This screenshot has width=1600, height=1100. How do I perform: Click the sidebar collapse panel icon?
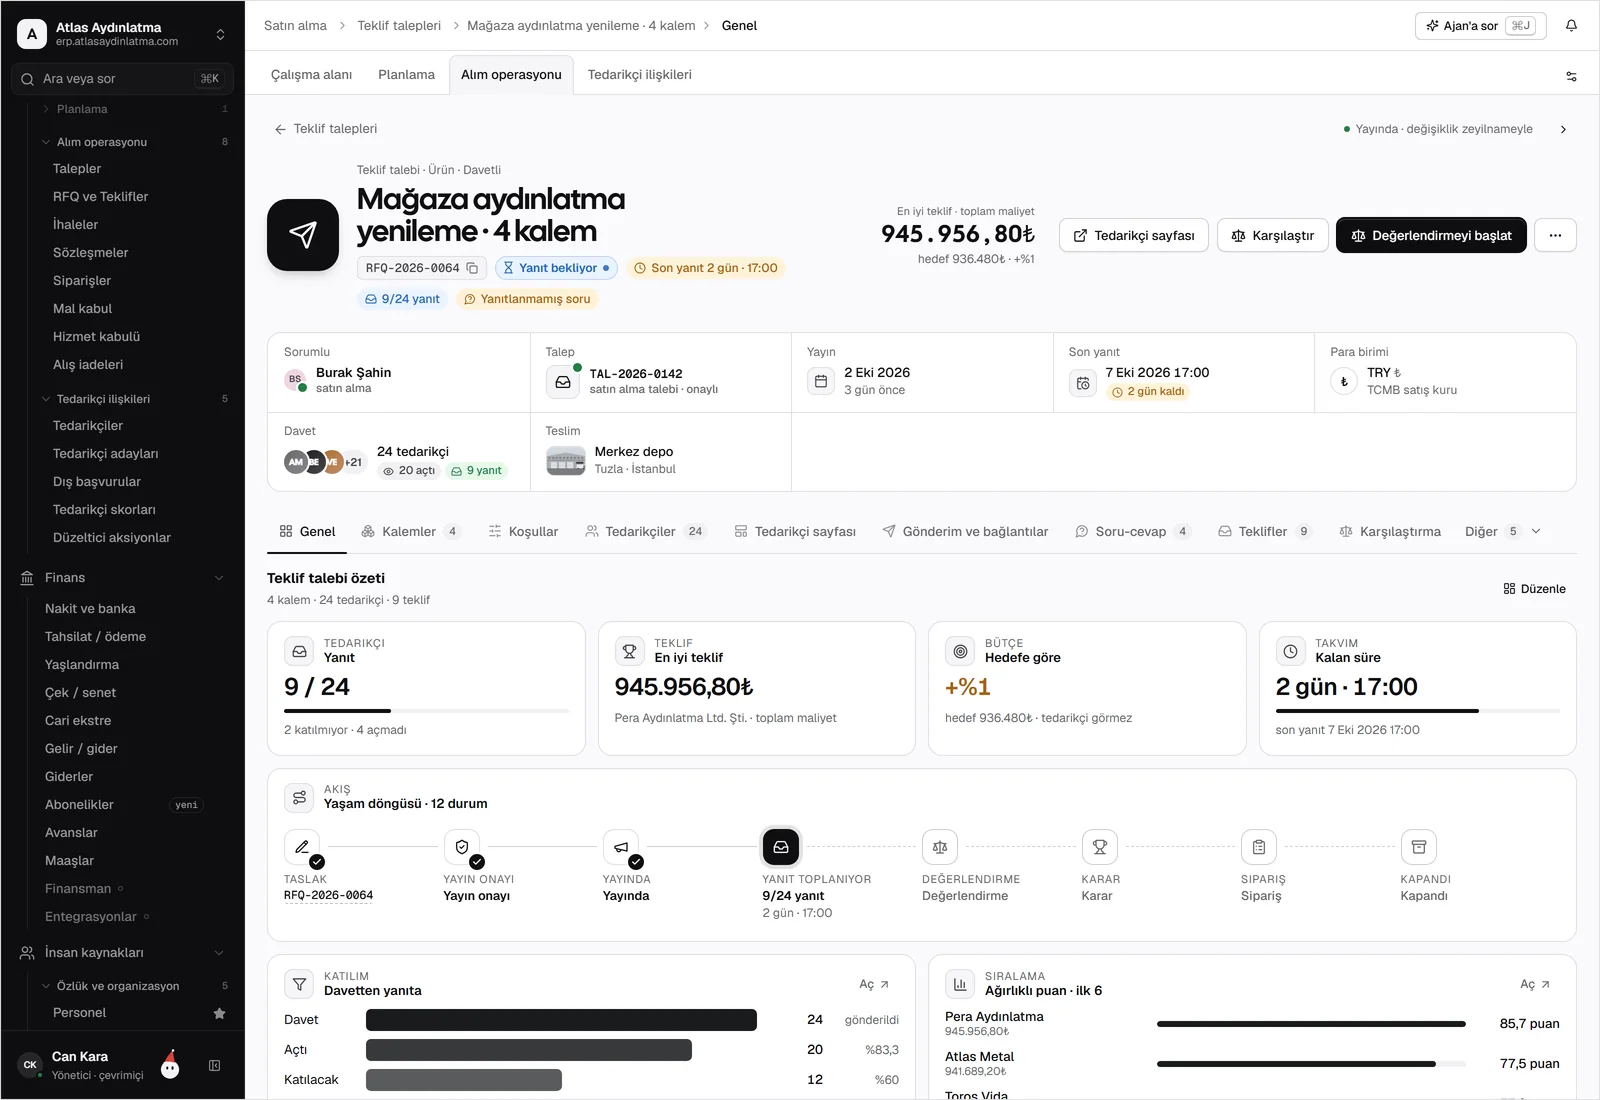214,1066
